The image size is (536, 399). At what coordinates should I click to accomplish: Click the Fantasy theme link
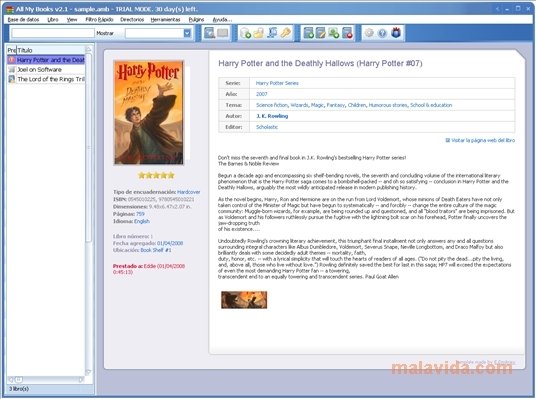point(336,105)
